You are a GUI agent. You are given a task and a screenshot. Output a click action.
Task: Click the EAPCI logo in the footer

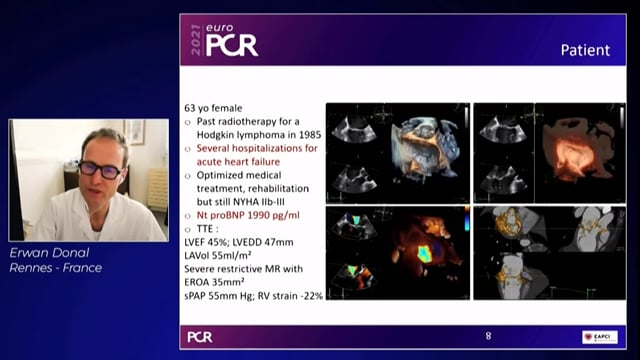pos(600,337)
